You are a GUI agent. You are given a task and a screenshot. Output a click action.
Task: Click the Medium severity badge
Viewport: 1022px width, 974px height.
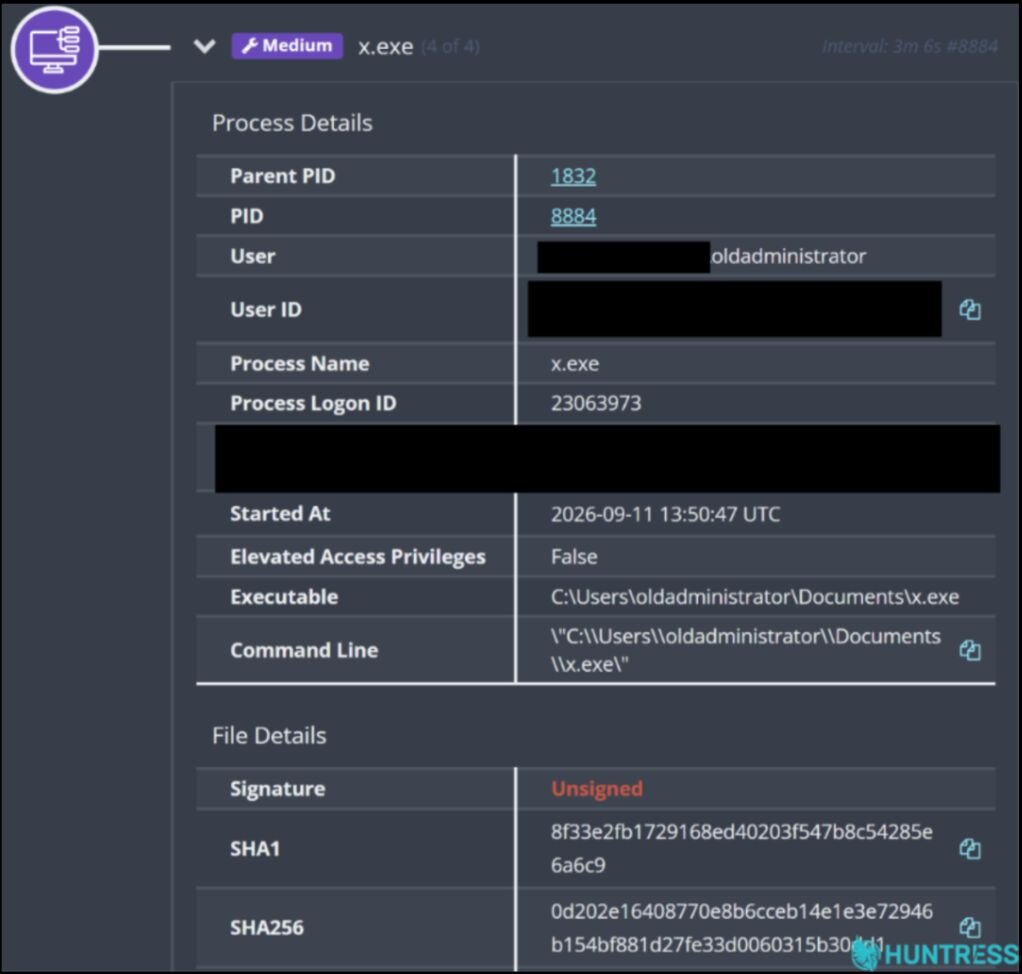[287, 46]
